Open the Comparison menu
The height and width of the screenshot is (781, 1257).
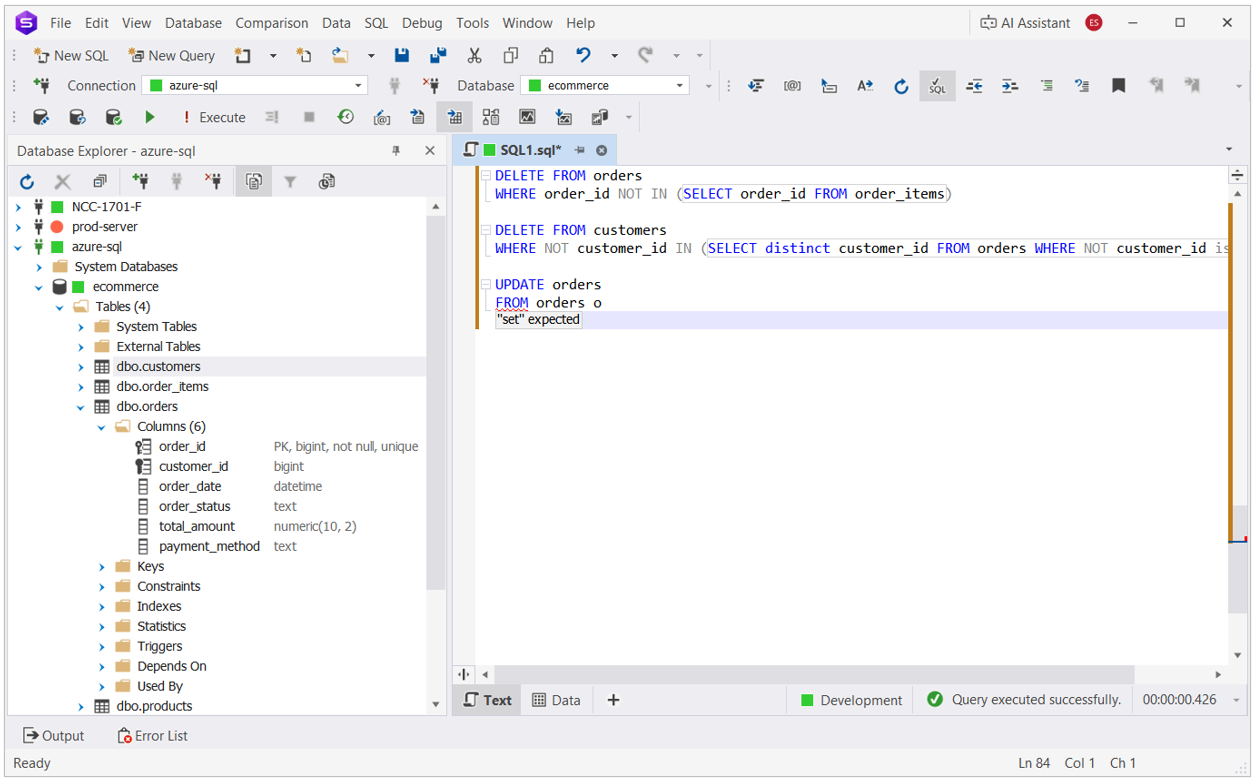pyautogui.click(x=272, y=23)
